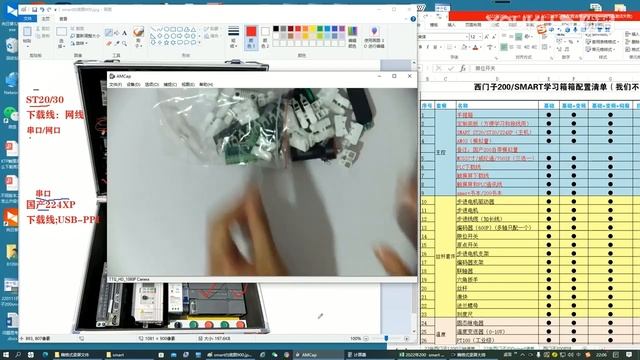Open Edit colors in Paint
This screenshot has width=640, height=360.
(353, 37)
